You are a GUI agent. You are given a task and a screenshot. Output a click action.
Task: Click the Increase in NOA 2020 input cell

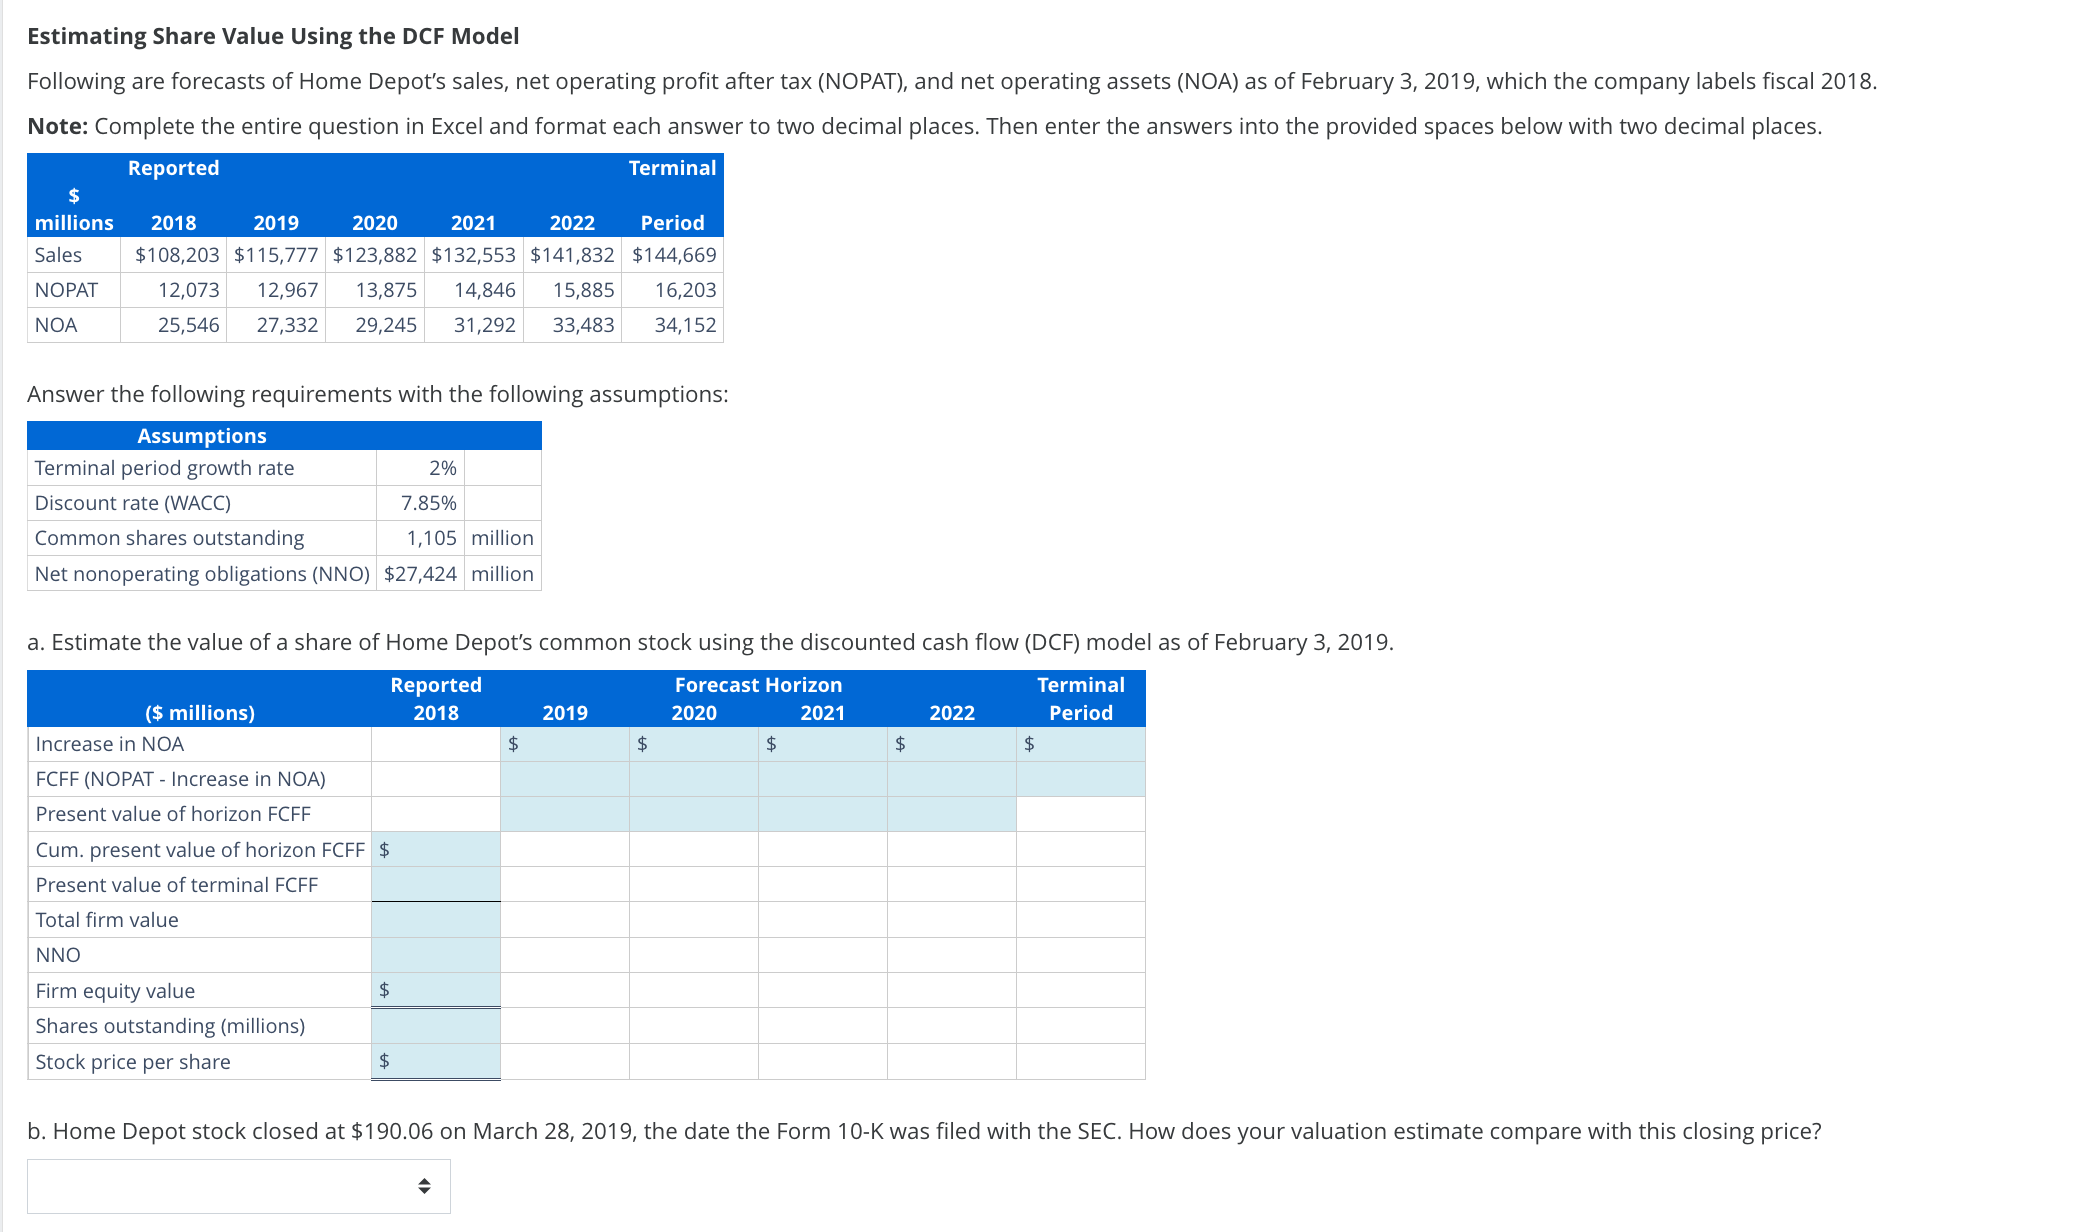695,743
